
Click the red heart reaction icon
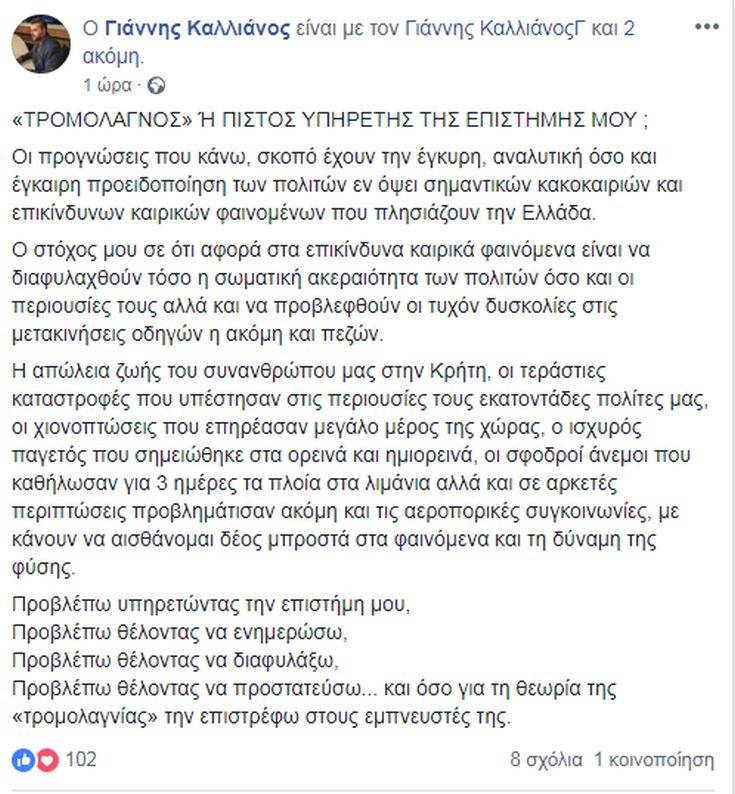pos(46,760)
